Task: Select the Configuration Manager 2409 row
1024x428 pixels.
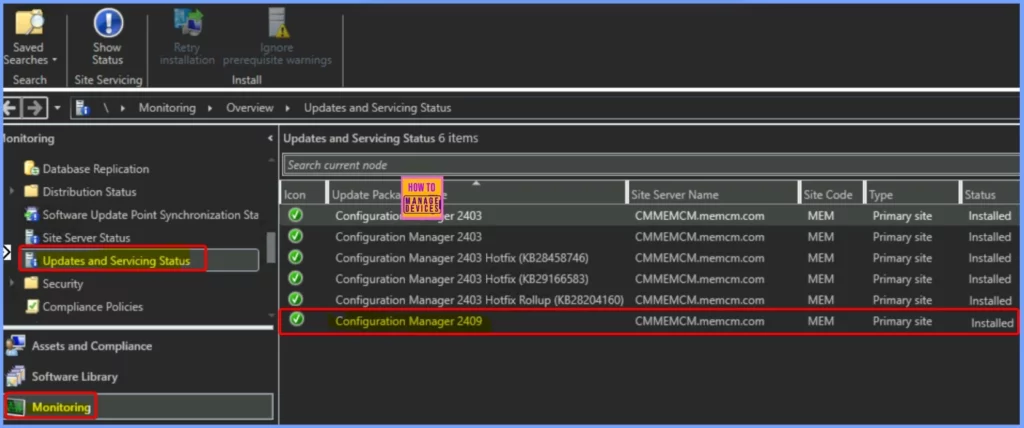Action: (x=649, y=321)
